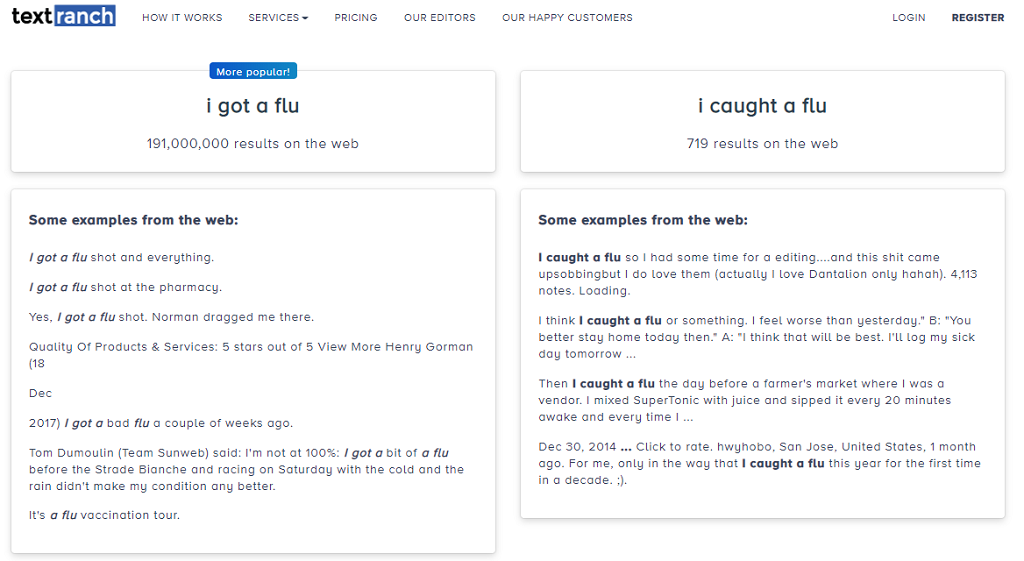
Task: Go to the Pricing page
Action: [x=356, y=18]
